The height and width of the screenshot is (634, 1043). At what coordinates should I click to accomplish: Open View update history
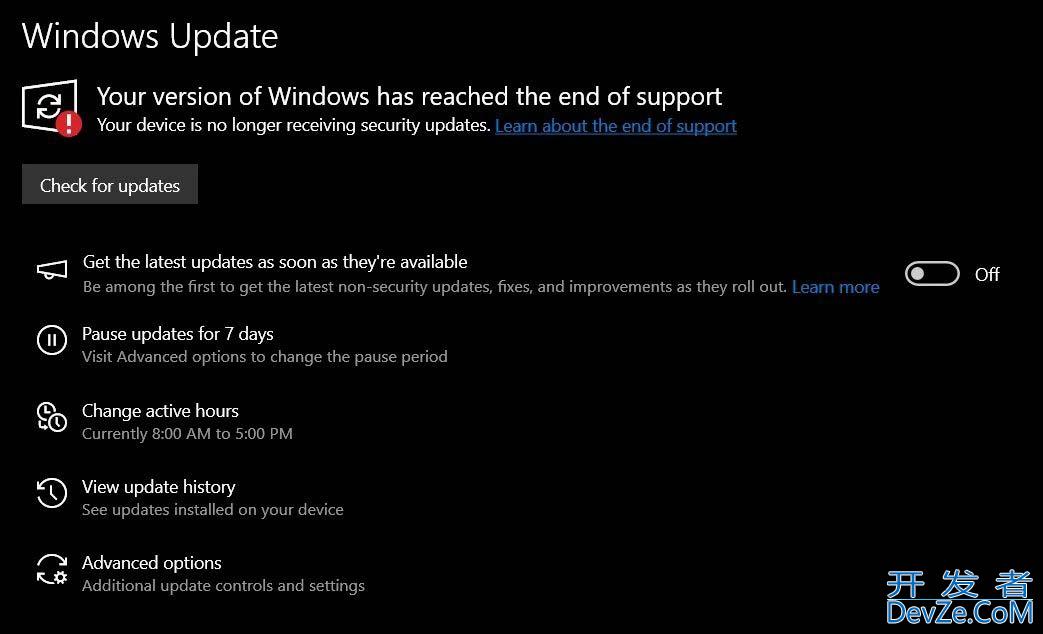click(x=159, y=487)
